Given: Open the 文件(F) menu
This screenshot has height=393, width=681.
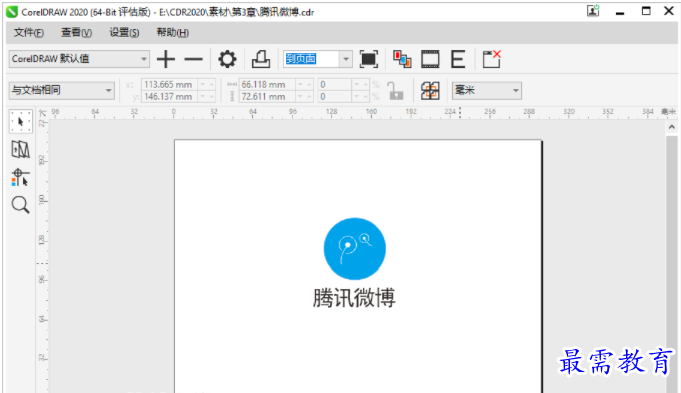Looking at the screenshot, I should pos(29,33).
